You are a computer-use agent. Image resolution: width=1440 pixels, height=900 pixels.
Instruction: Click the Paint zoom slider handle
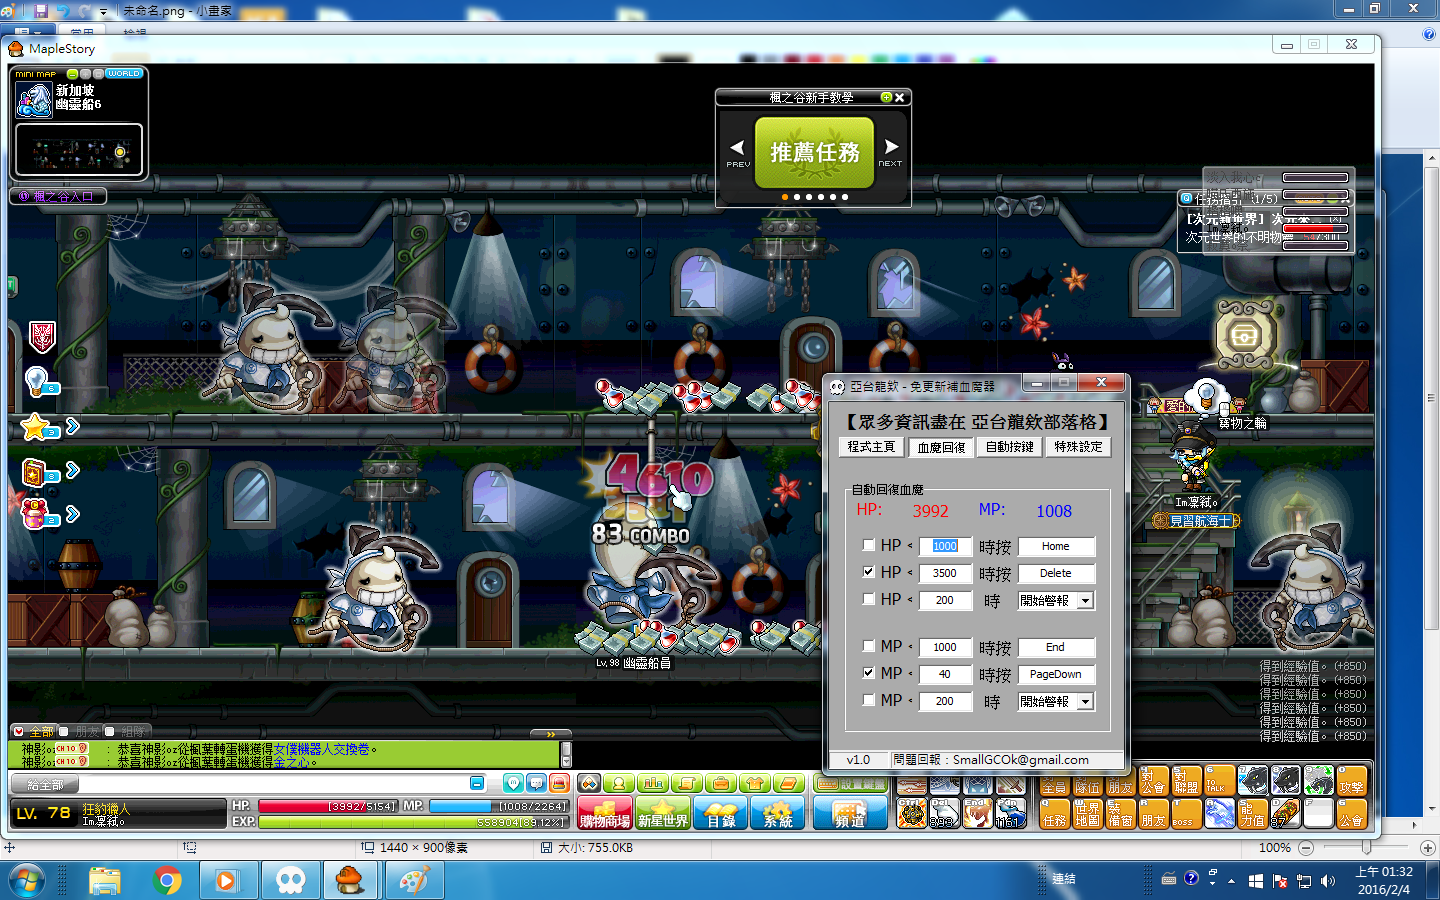[1366, 848]
